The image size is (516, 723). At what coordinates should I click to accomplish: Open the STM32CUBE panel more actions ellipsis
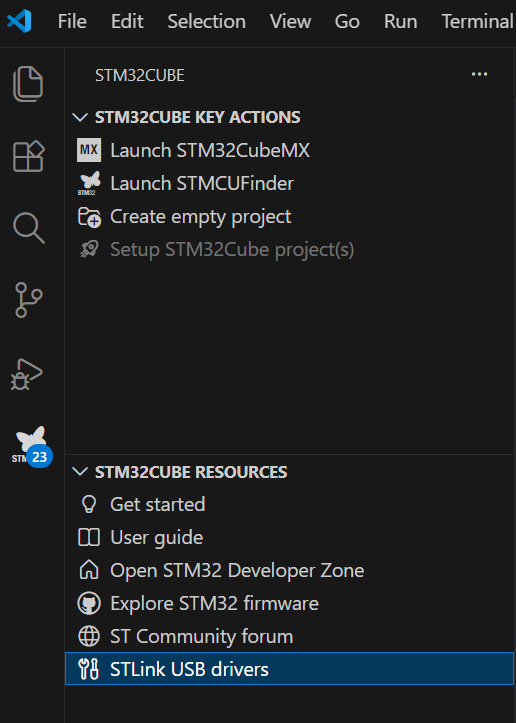480,74
